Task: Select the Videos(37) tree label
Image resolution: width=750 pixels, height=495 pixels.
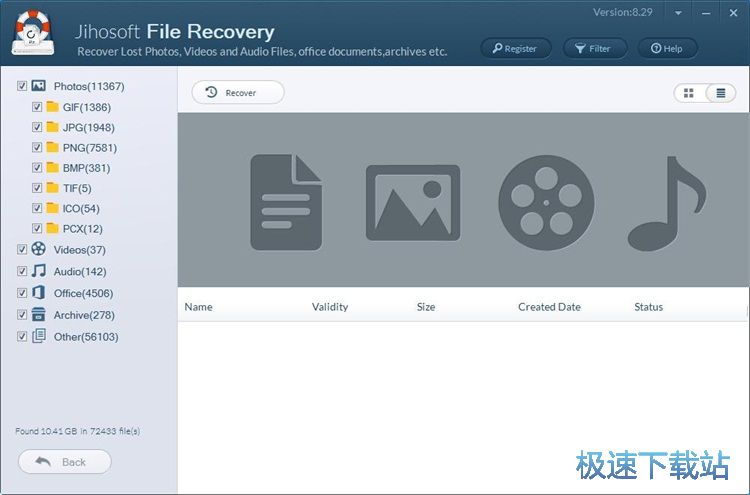Action: tap(79, 250)
